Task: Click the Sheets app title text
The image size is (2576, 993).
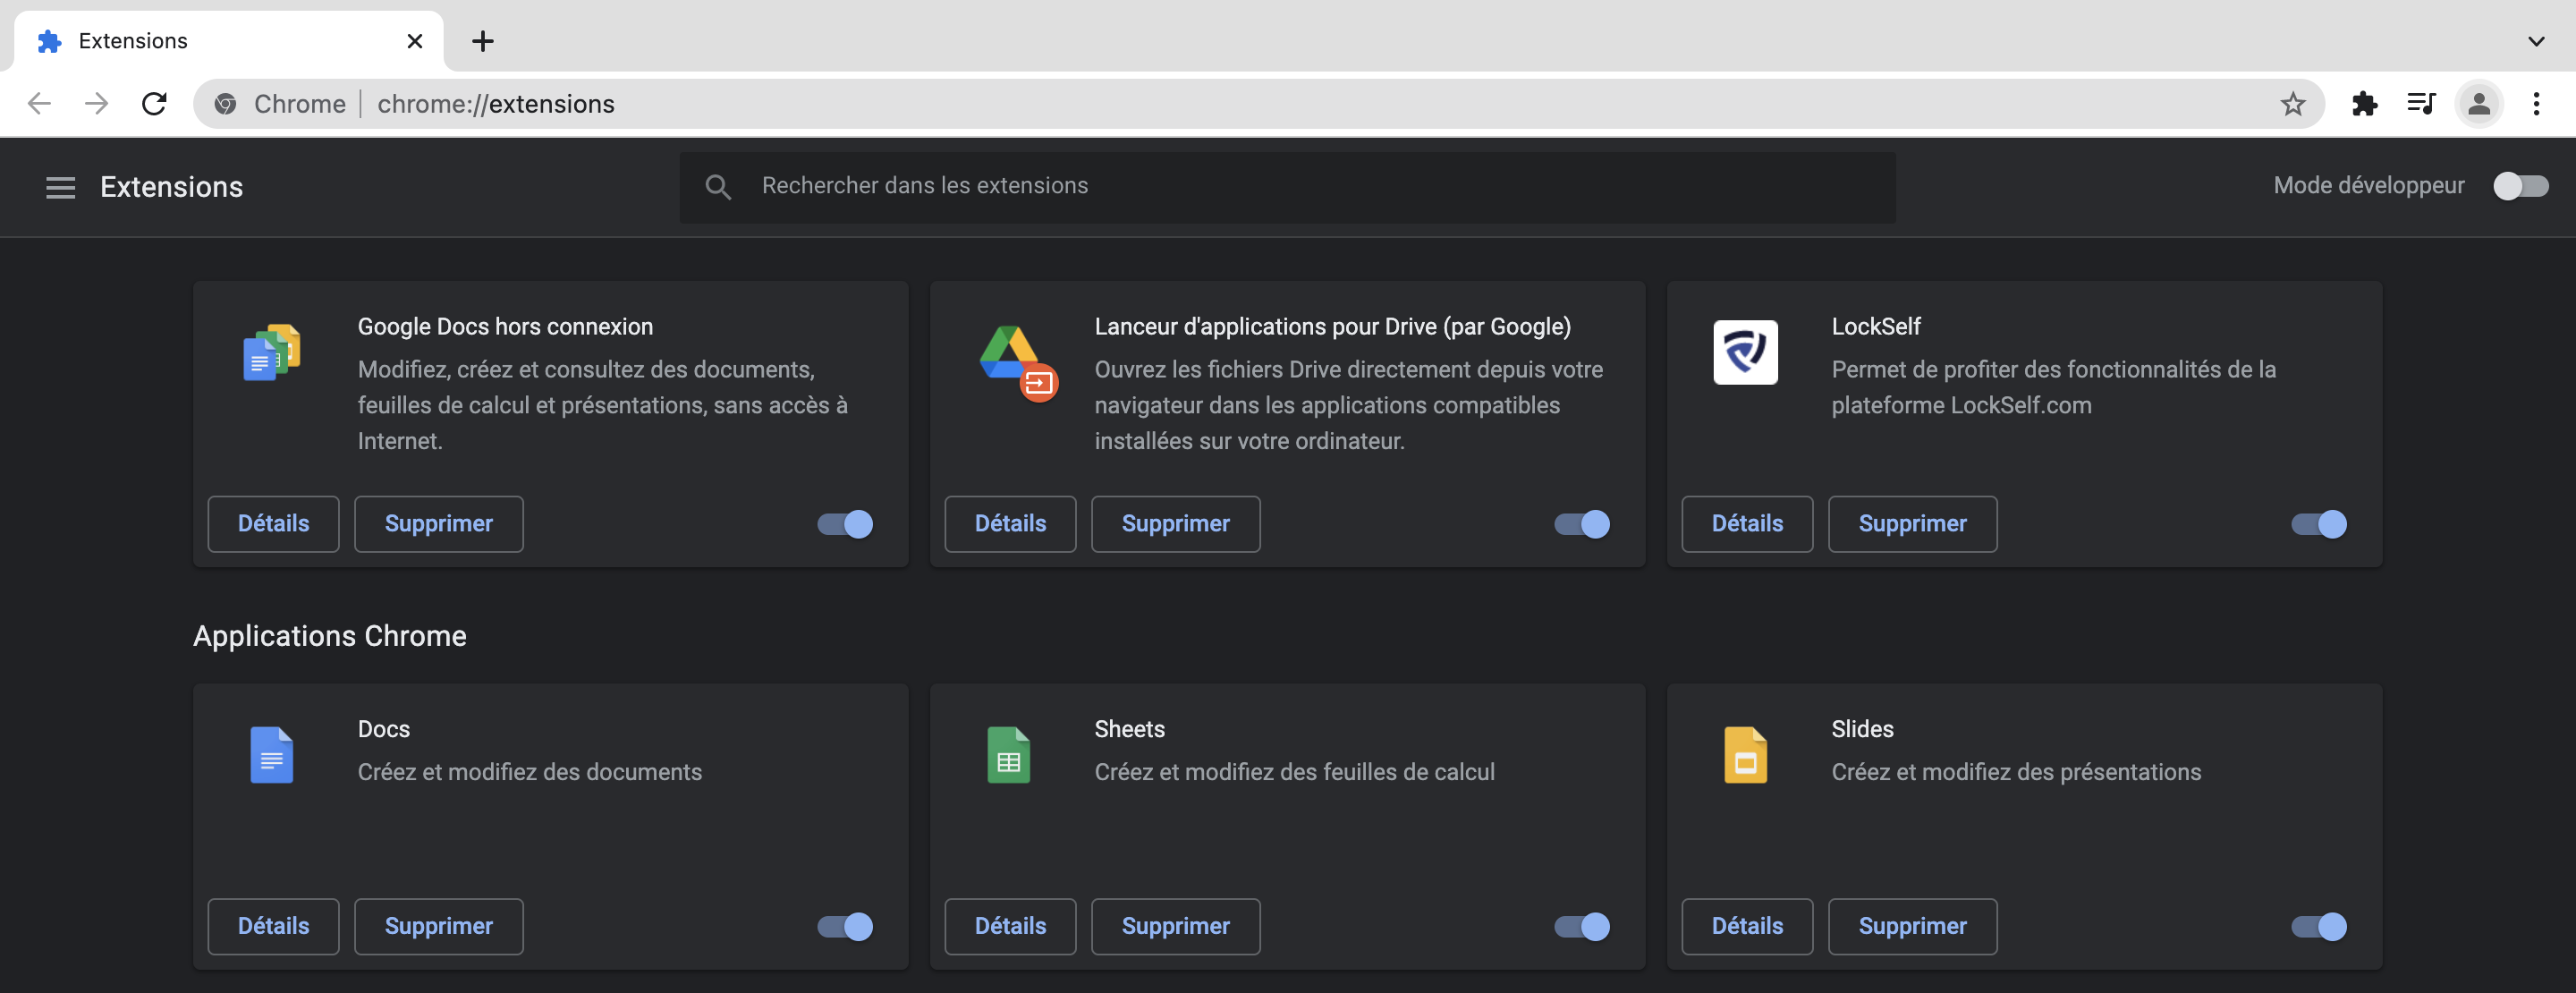Action: [1129, 730]
